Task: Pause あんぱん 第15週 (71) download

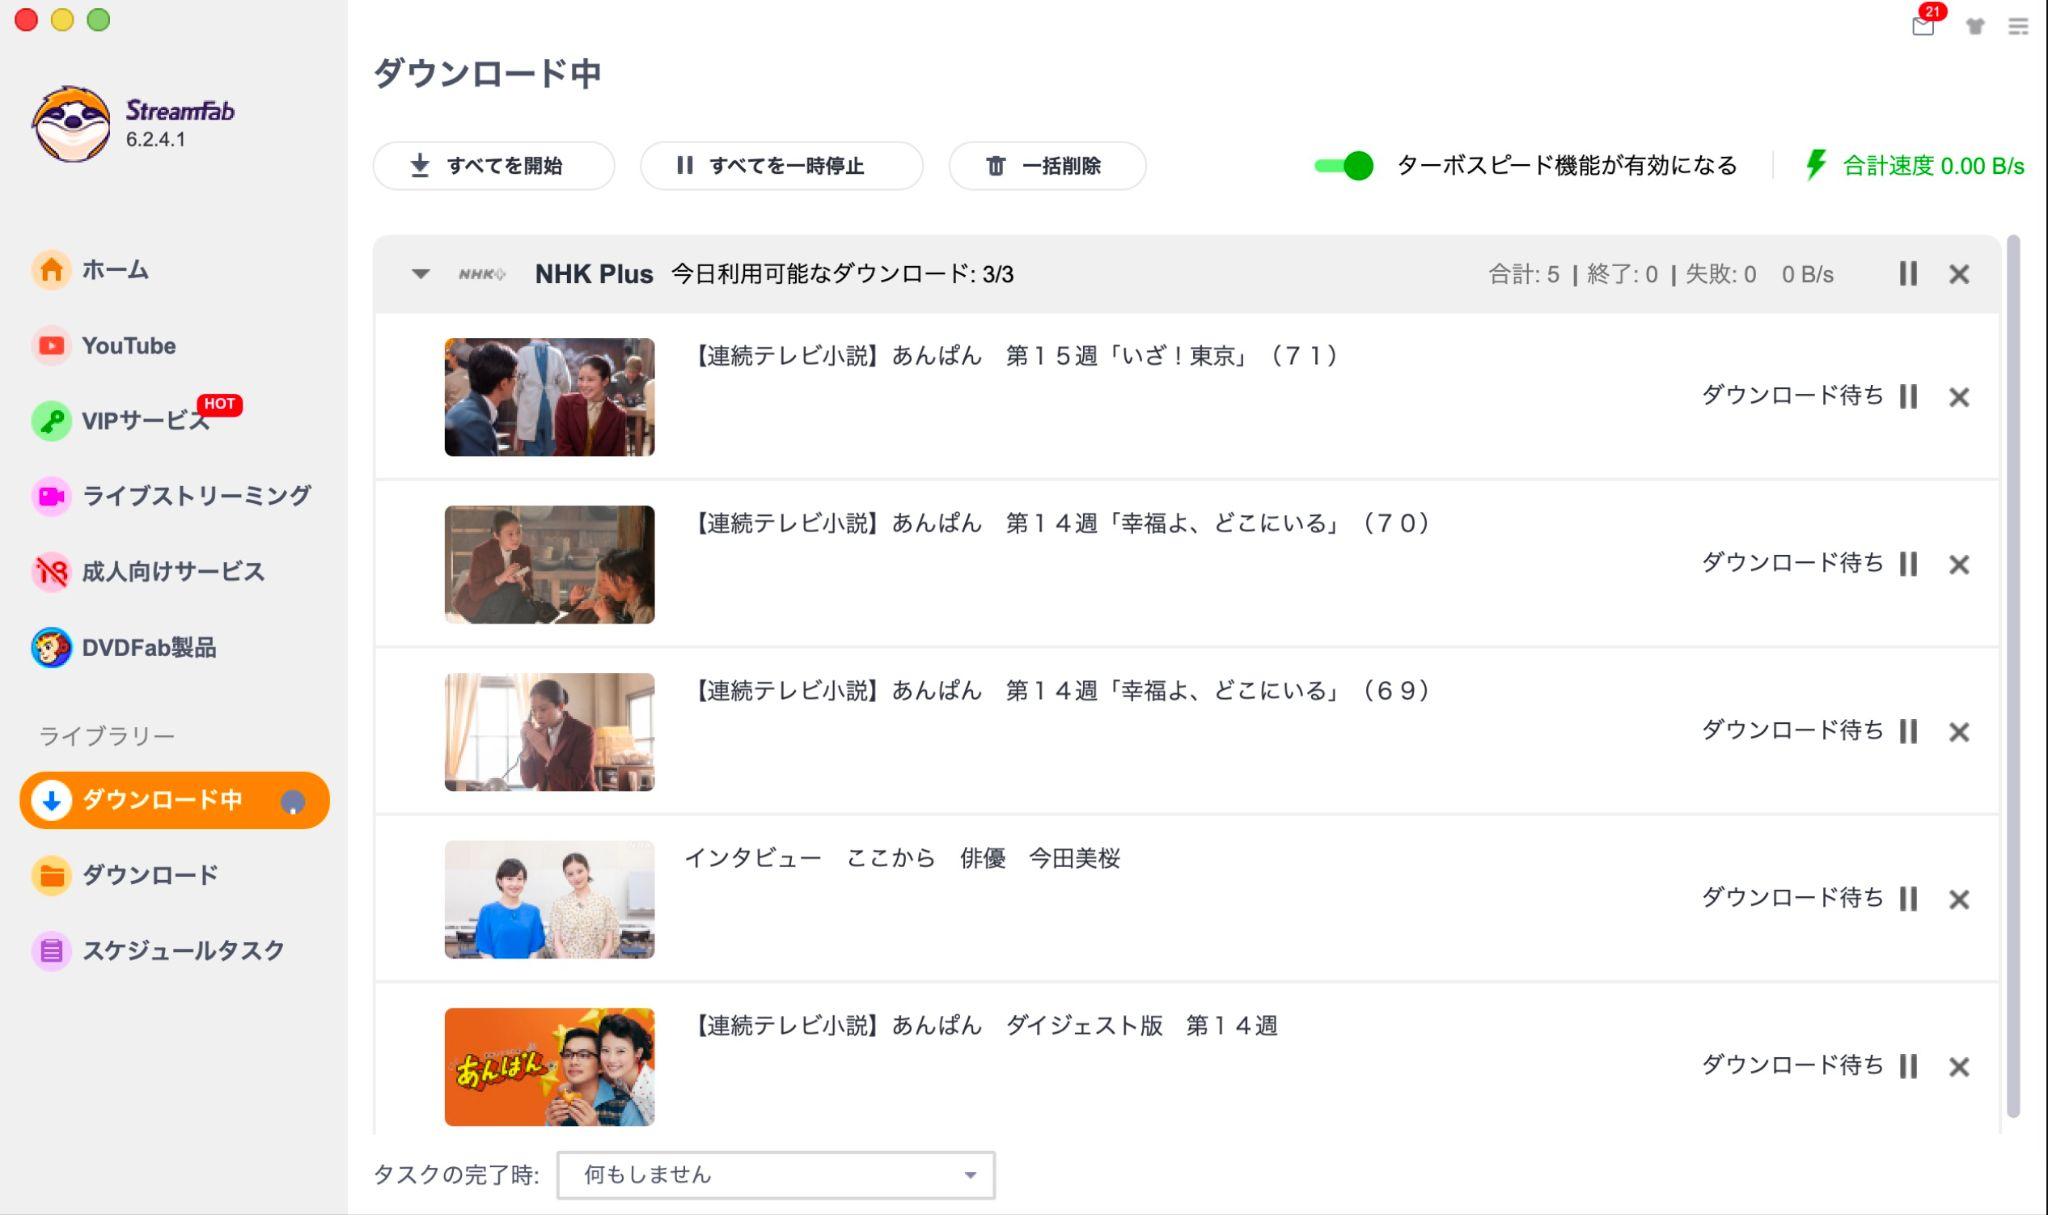Action: (x=1908, y=397)
